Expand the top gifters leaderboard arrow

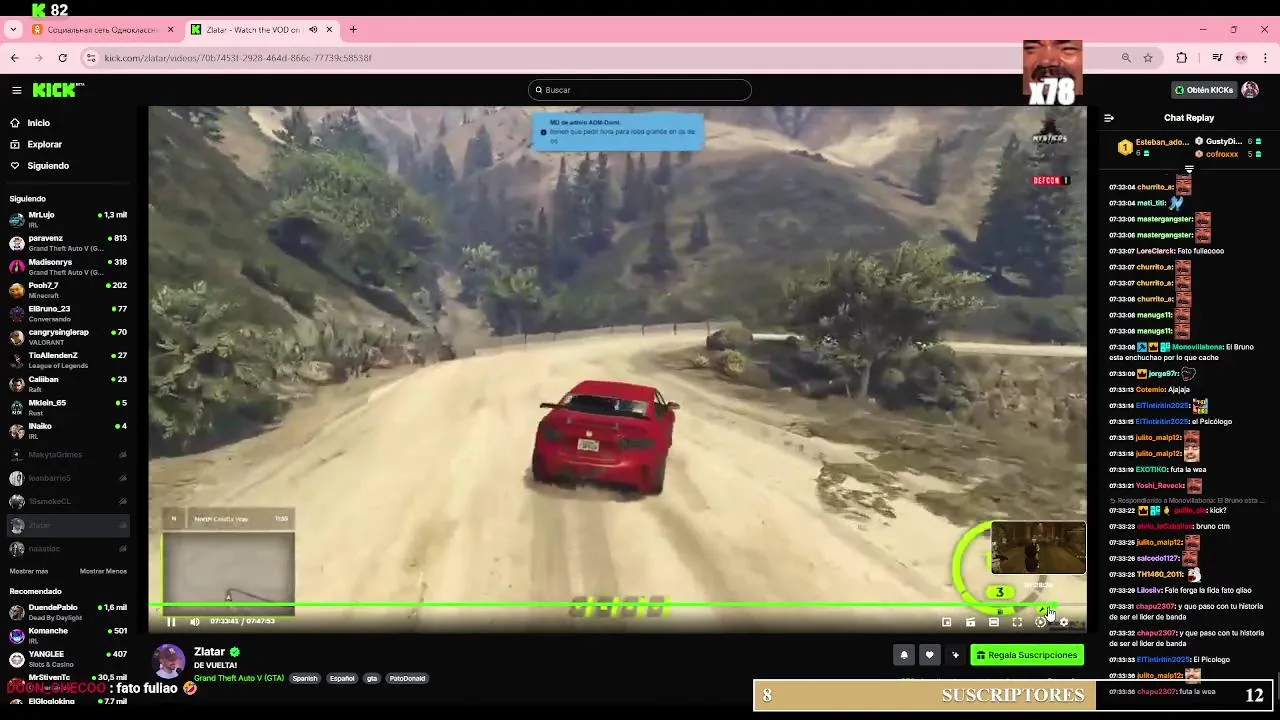tap(1189, 169)
